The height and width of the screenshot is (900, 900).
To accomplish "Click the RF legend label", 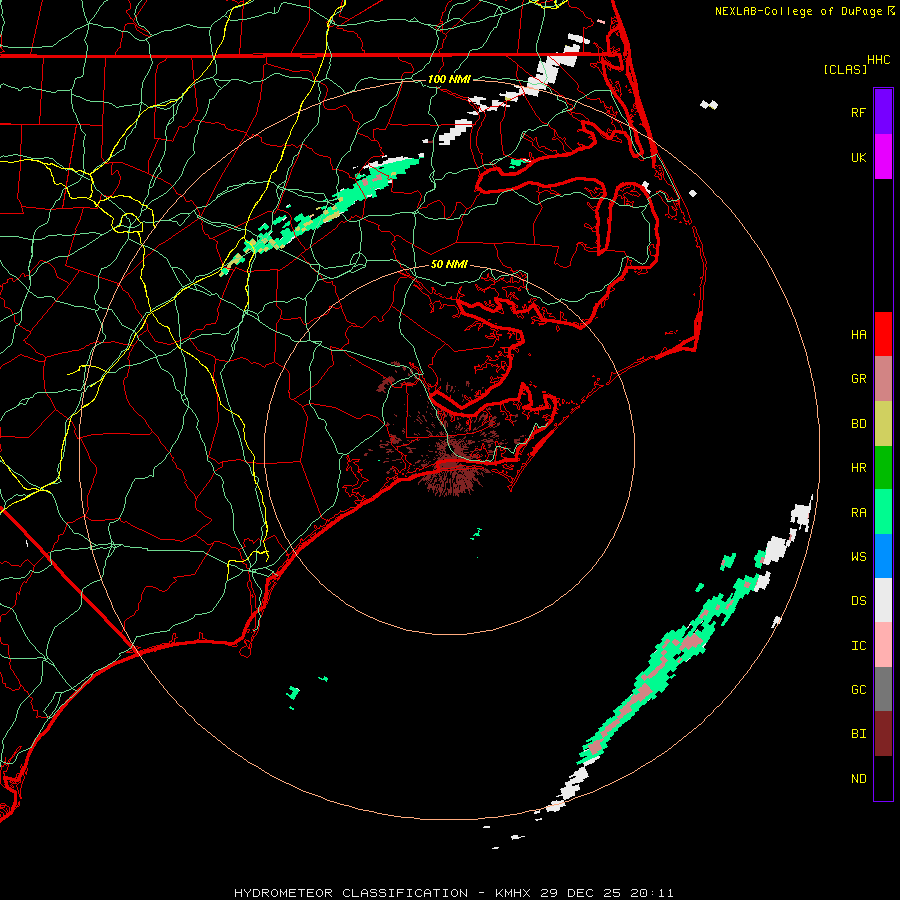I will click(x=858, y=112).
